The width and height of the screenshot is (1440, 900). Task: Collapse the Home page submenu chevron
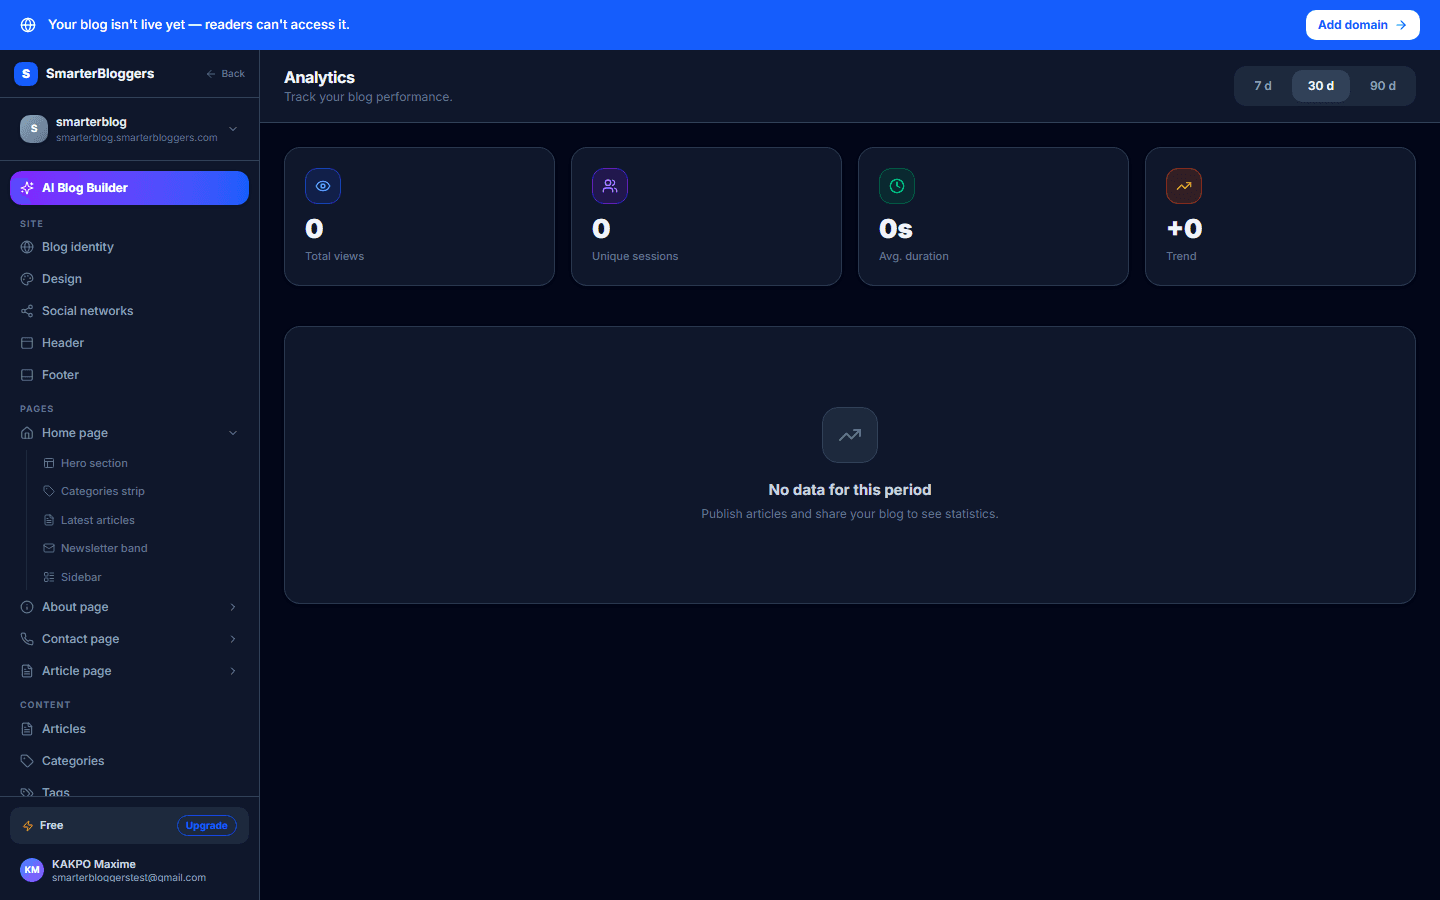(233, 433)
